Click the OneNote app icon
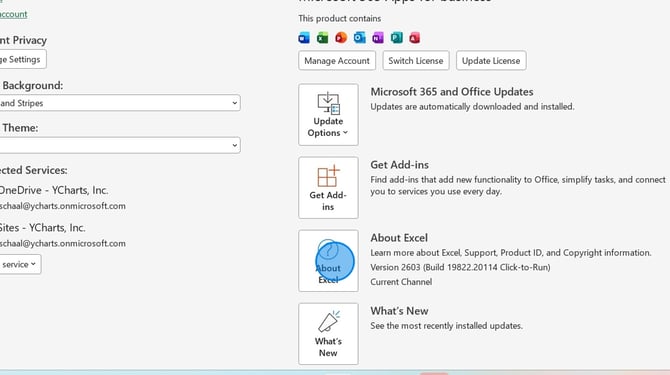670x375 pixels. click(x=378, y=38)
